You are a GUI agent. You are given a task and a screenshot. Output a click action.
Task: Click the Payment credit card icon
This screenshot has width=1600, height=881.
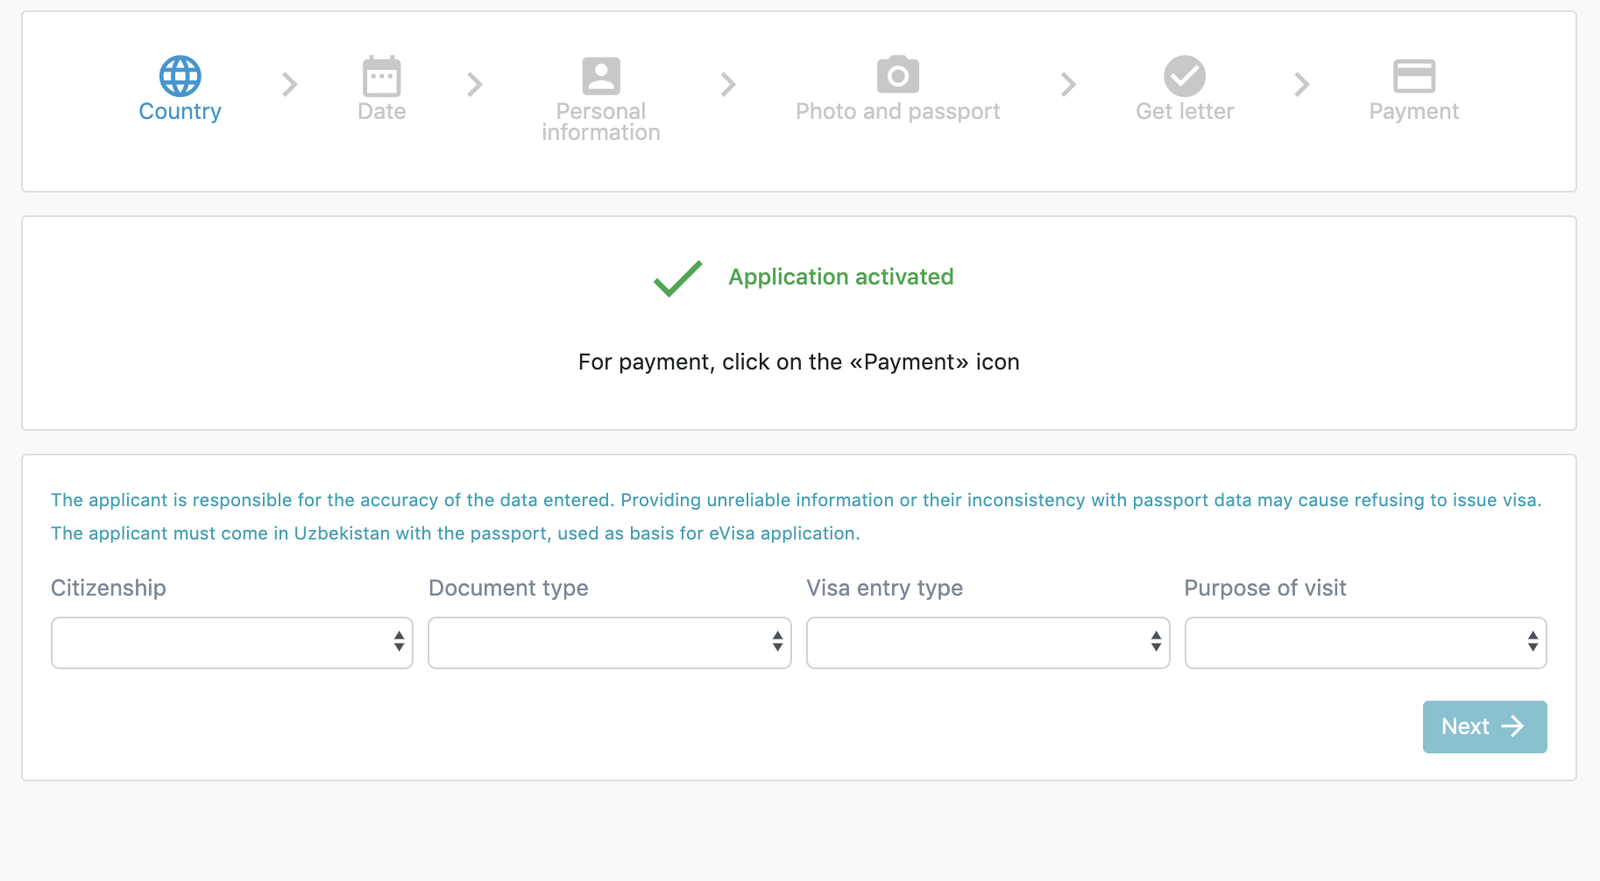point(1413,76)
